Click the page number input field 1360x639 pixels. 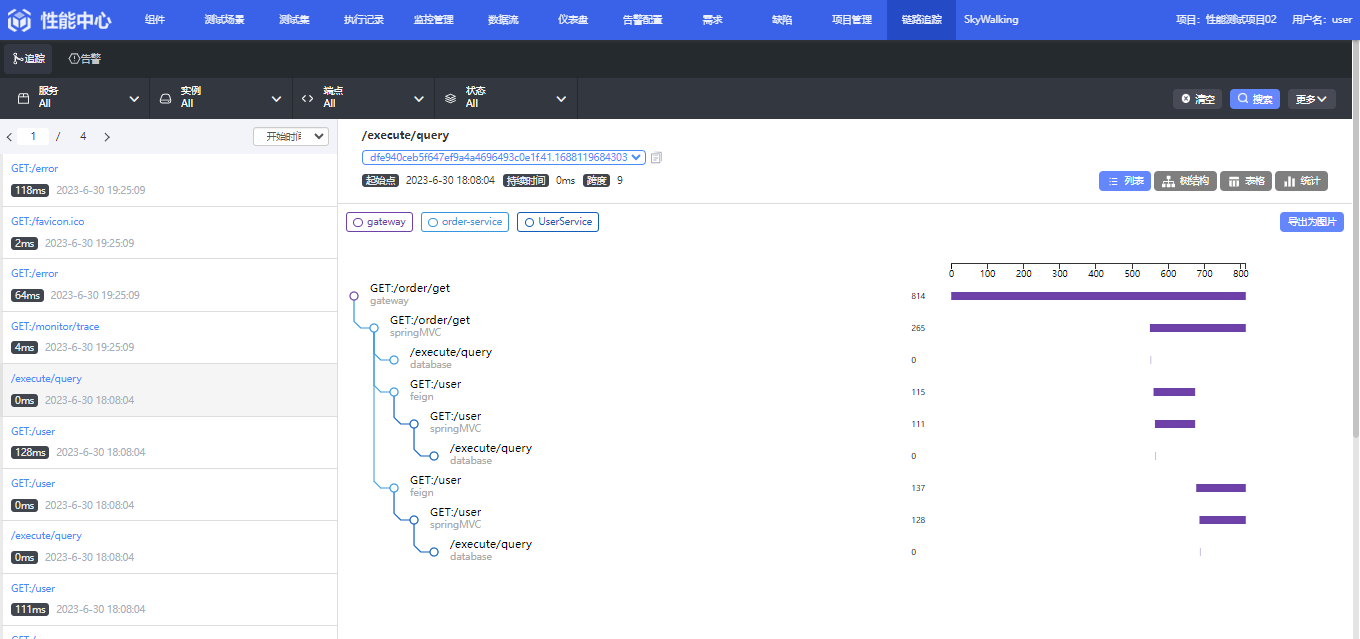click(x=33, y=137)
